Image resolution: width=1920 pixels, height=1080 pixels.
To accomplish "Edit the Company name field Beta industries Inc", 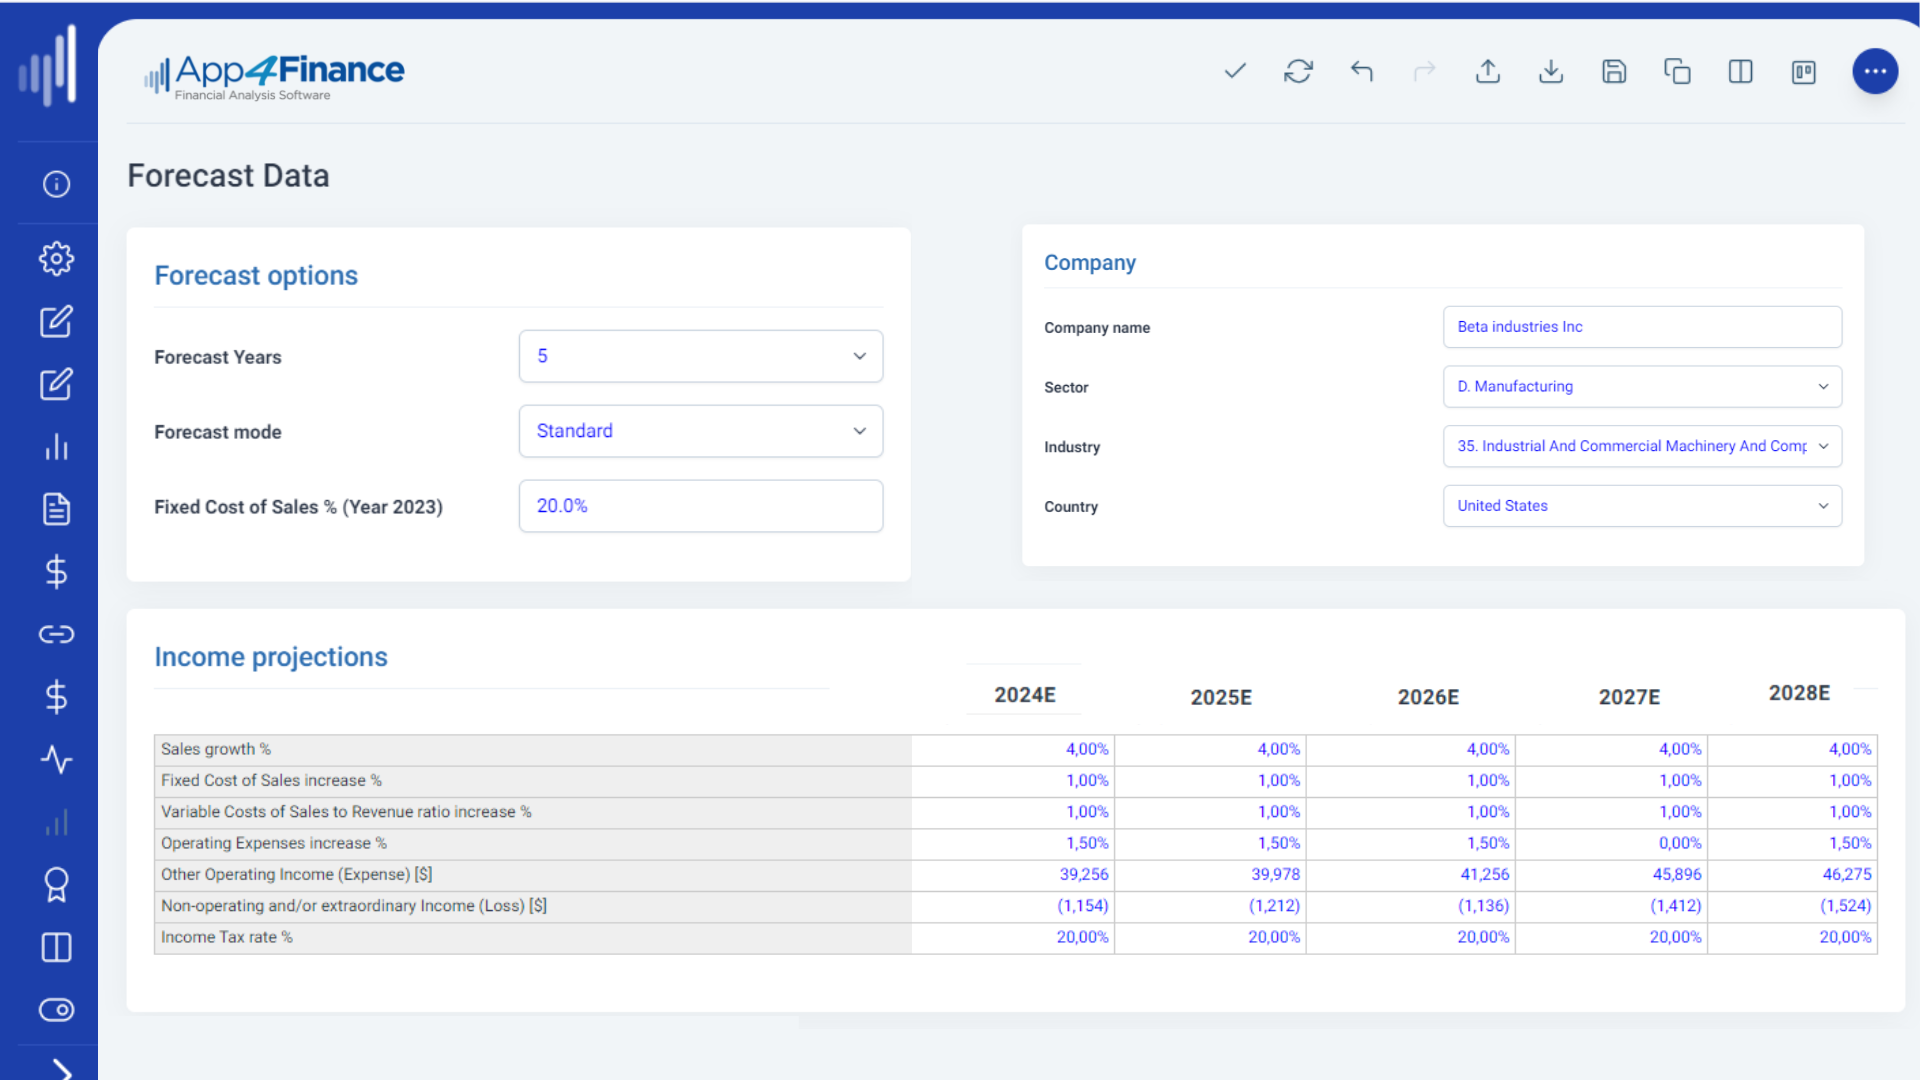I will pos(1641,327).
